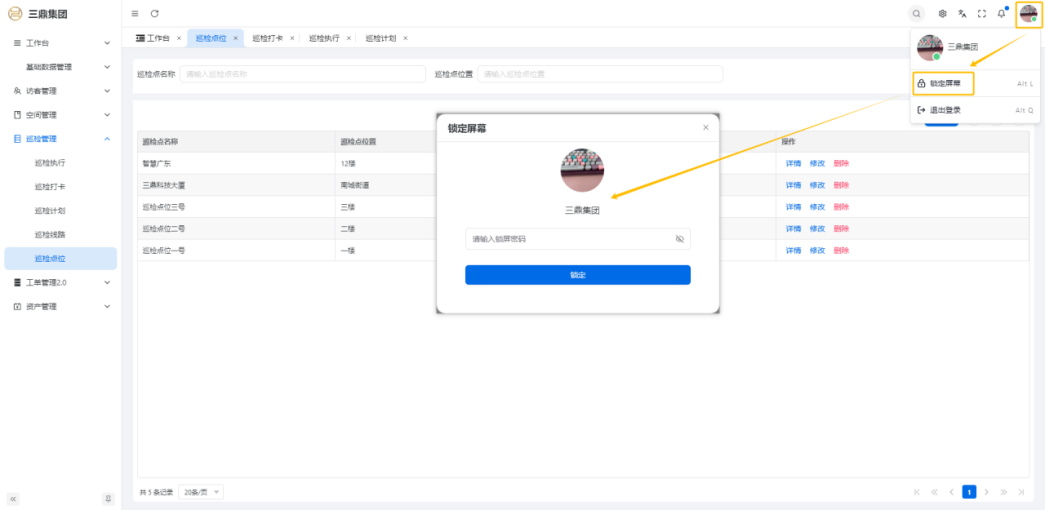
Task: Switch to the 巡检打卡 tab
Action: (268, 38)
